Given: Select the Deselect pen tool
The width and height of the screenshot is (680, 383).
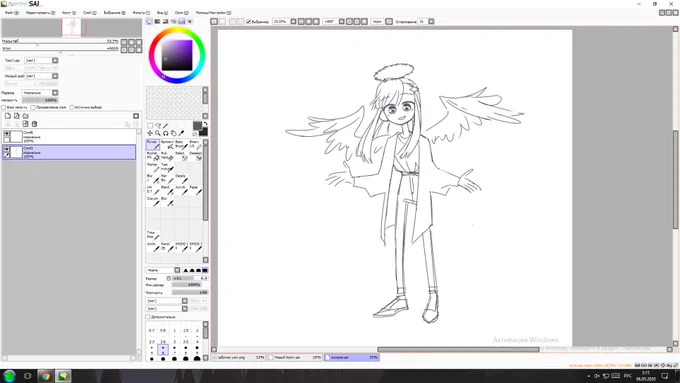Looking at the screenshot, I should pyautogui.click(x=196, y=156).
